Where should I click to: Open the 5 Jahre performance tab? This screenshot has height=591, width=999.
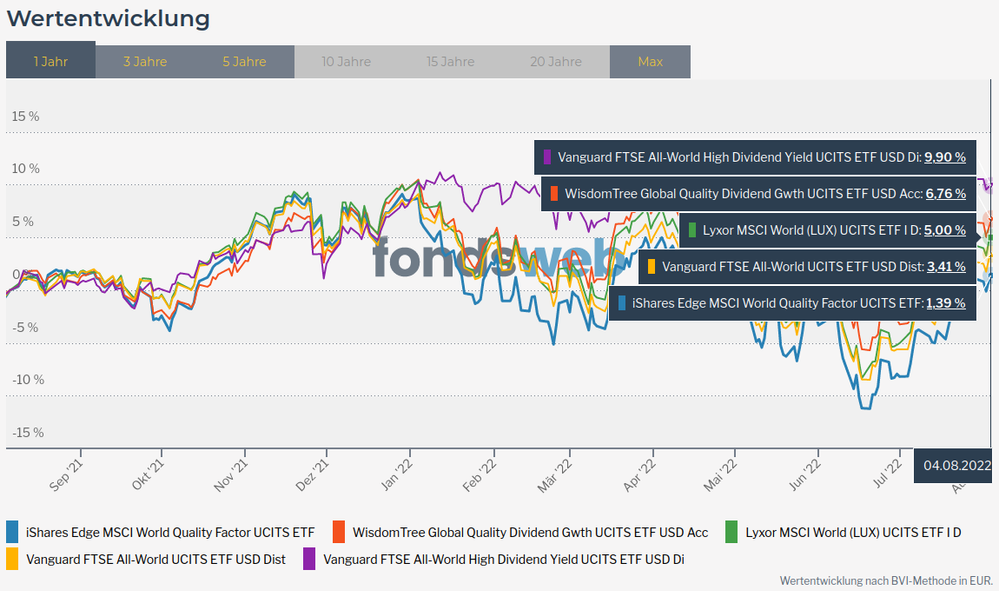[244, 61]
